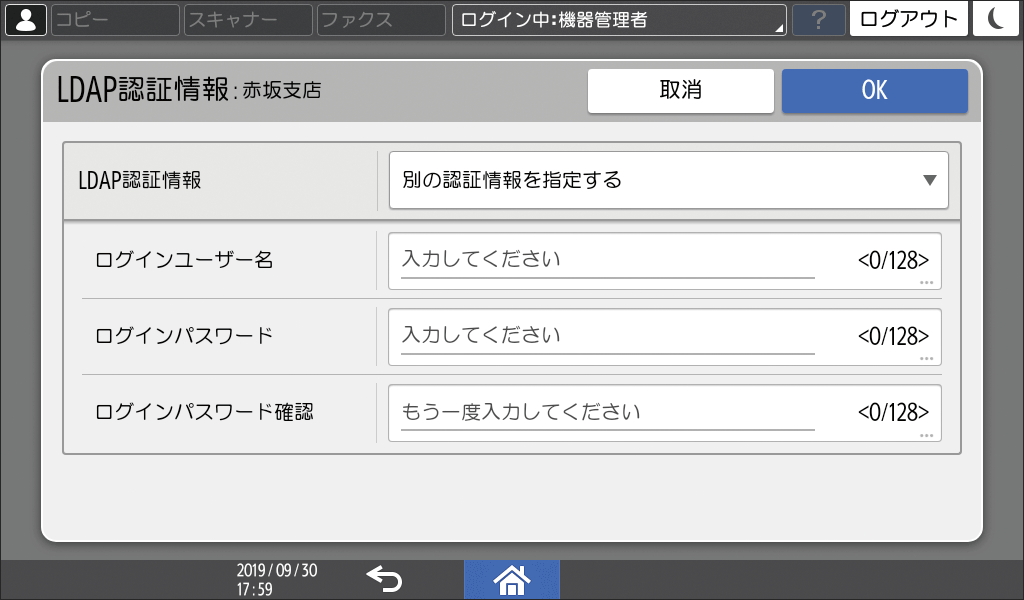Go back using the return arrow icon
Viewport: 1024px width, 600px height.
(387, 578)
